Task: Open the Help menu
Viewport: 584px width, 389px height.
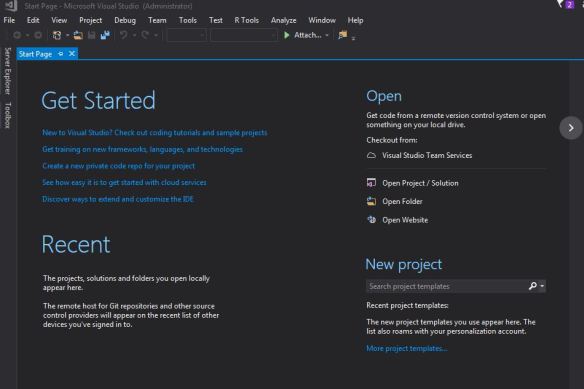Action: pyautogui.click(x=355, y=20)
